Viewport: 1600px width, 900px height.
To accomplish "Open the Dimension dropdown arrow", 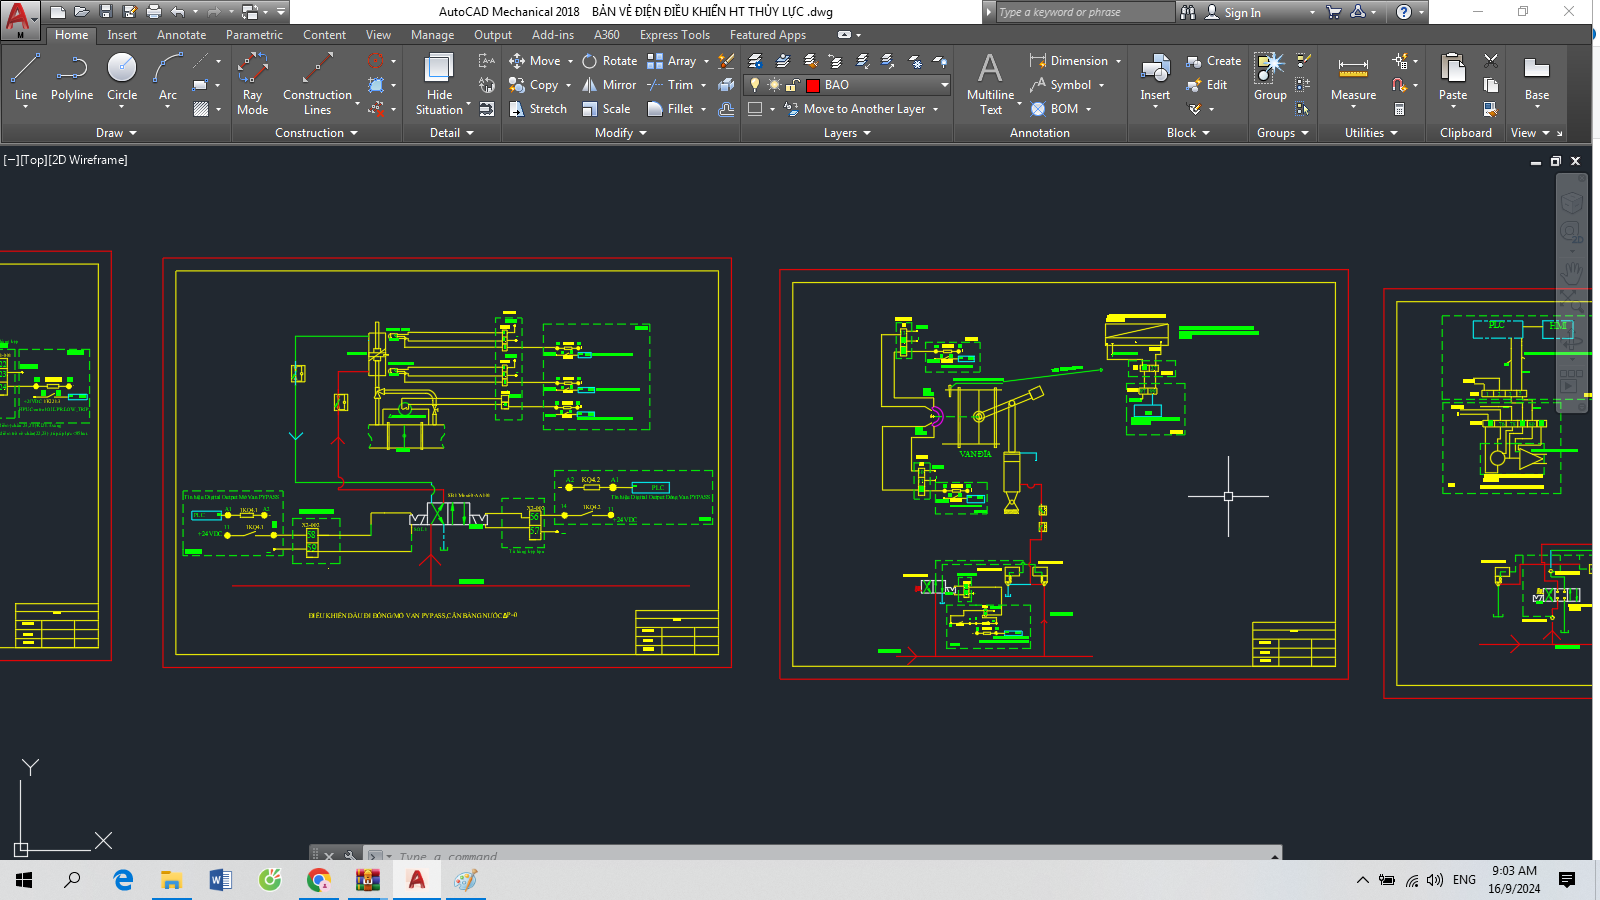I will pos(1118,61).
